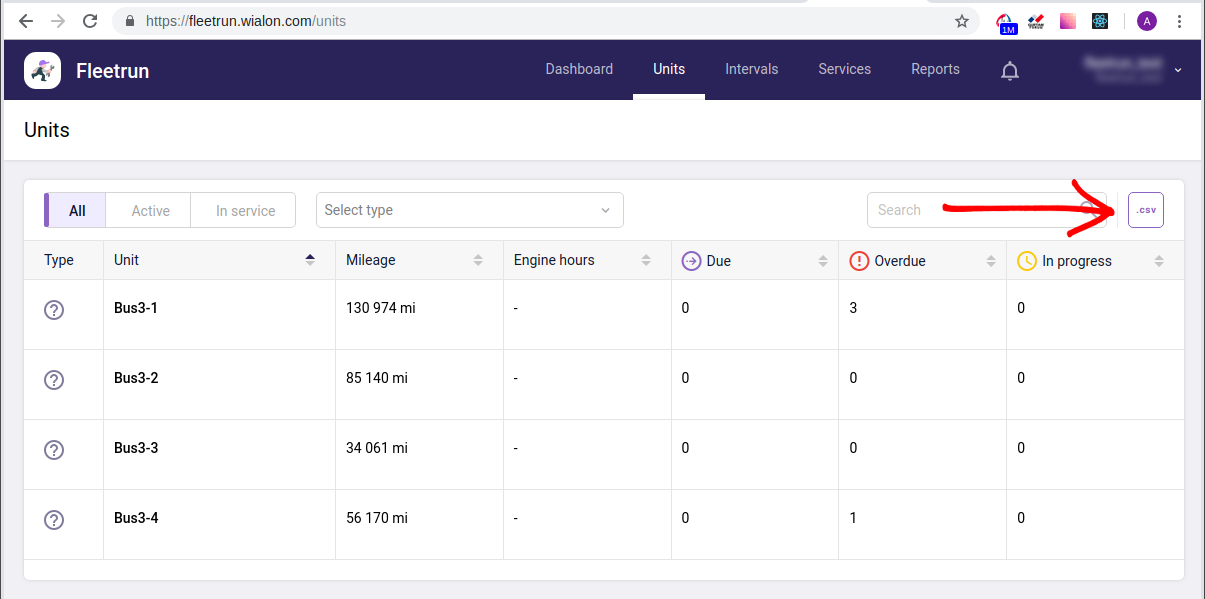Open the React developer tools extension
The height and width of the screenshot is (599, 1205).
pyautogui.click(x=1100, y=21)
